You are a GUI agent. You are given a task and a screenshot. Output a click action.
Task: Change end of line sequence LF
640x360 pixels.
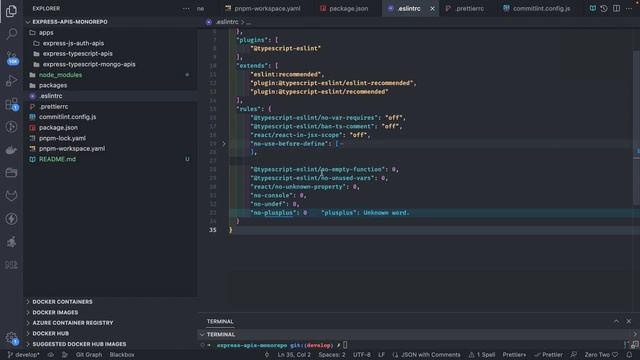point(381,355)
